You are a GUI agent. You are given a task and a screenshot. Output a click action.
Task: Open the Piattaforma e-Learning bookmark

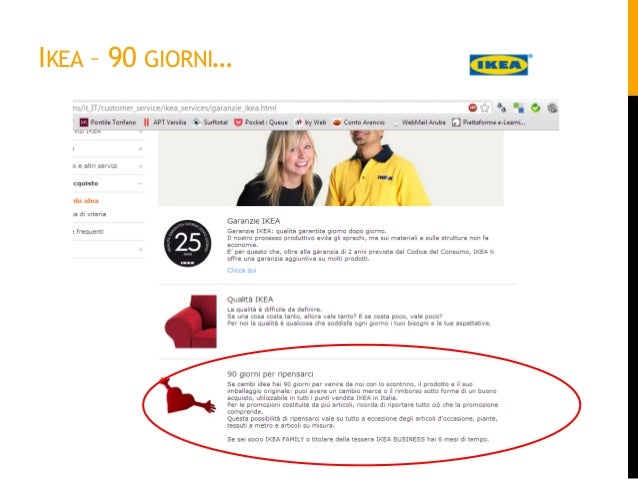coord(489,122)
